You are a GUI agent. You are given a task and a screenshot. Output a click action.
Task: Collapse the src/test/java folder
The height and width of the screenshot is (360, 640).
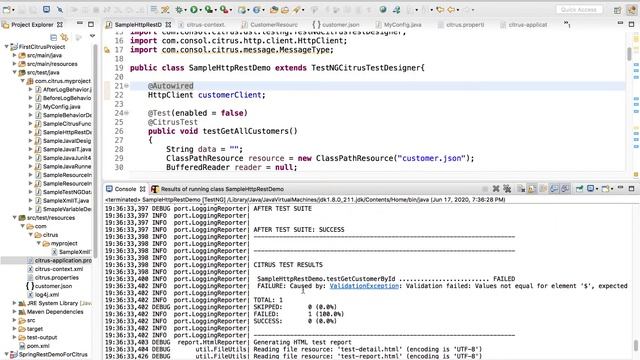pos(15,72)
